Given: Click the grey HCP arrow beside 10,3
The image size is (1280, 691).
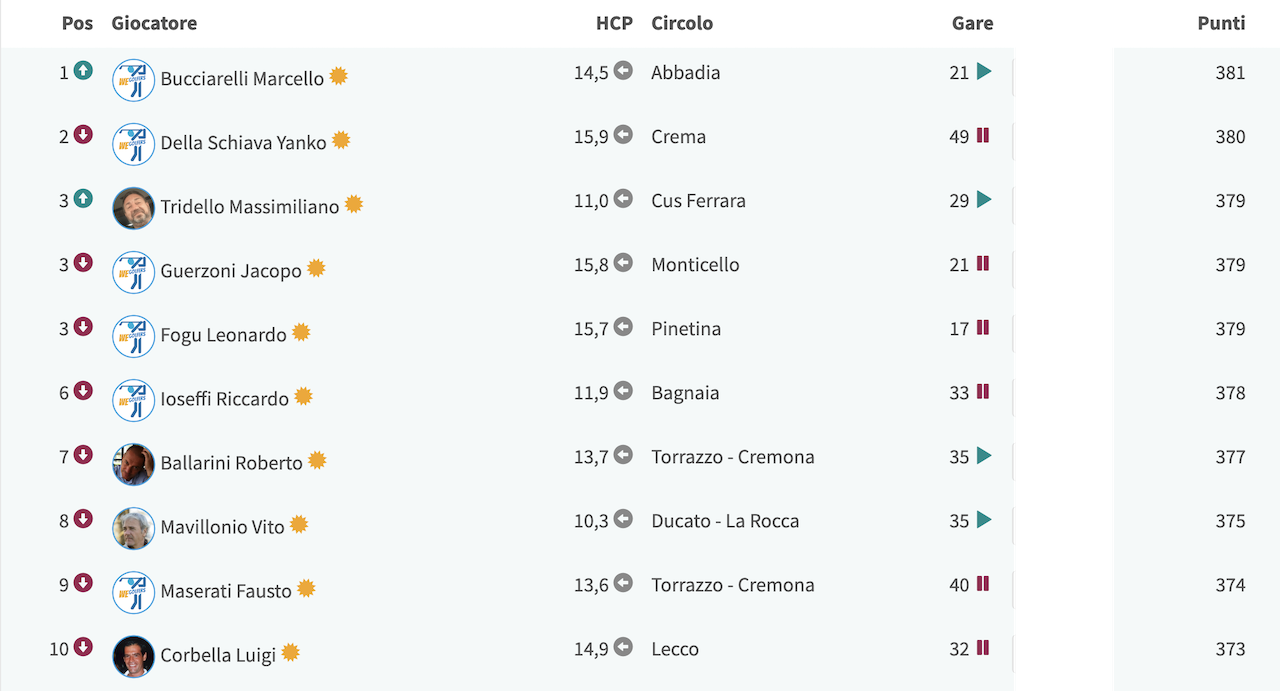Looking at the screenshot, I should tap(623, 518).
